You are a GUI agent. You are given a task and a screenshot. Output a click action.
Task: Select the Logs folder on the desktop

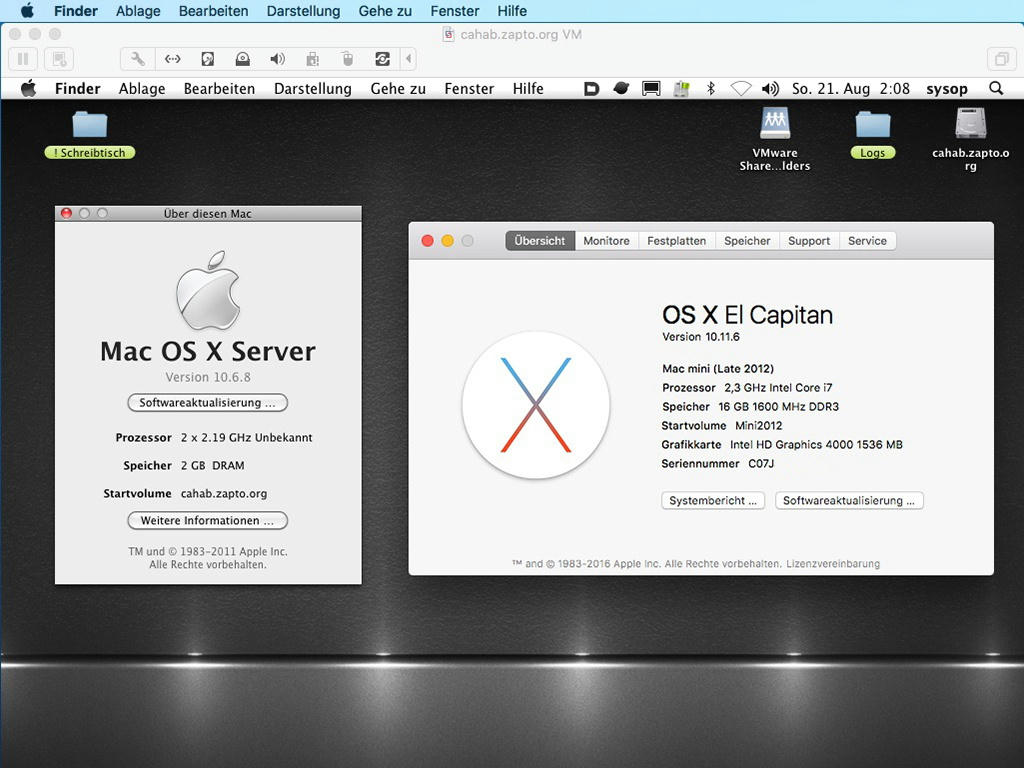(872, 135)
